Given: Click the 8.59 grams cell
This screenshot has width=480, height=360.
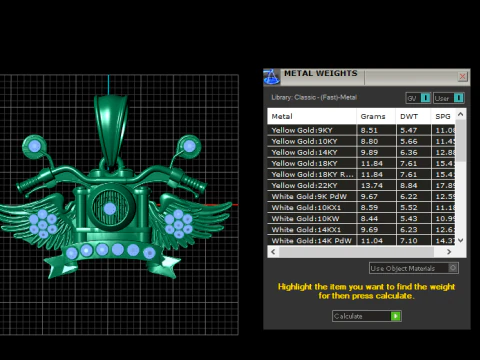Looking at the screenshot, I should coord(376,207).
